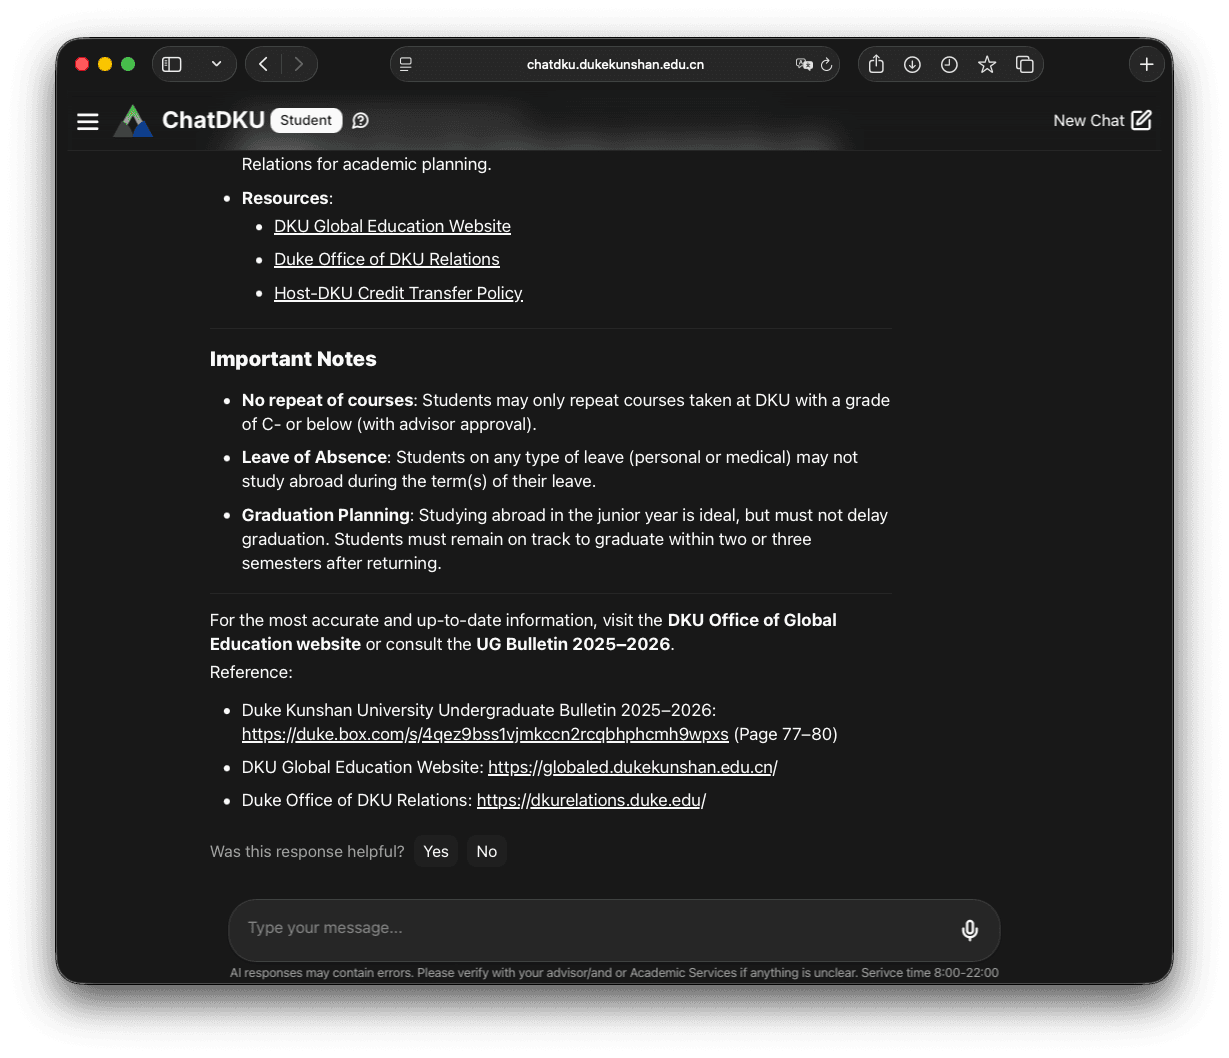Screen dimensions: 1229x1058
Task: Open the Safari share icon
Action: 875,64
